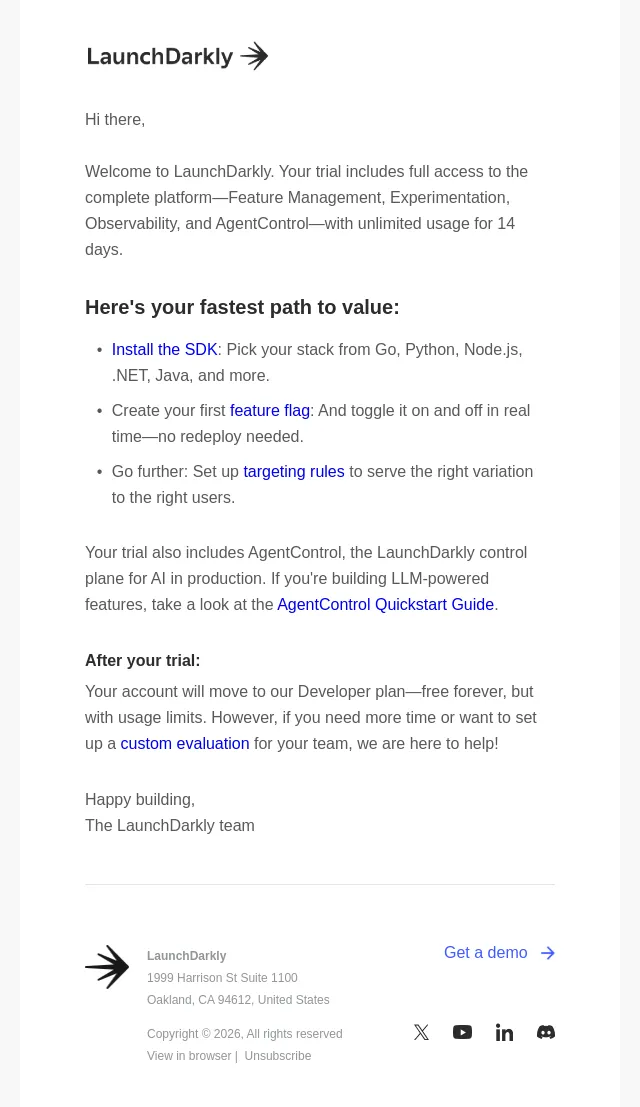Viewport: 640px width, 1107px height.
Task: Click the arrow next to Get a demo
Action: pyautogui.click(x=548, y=953)
